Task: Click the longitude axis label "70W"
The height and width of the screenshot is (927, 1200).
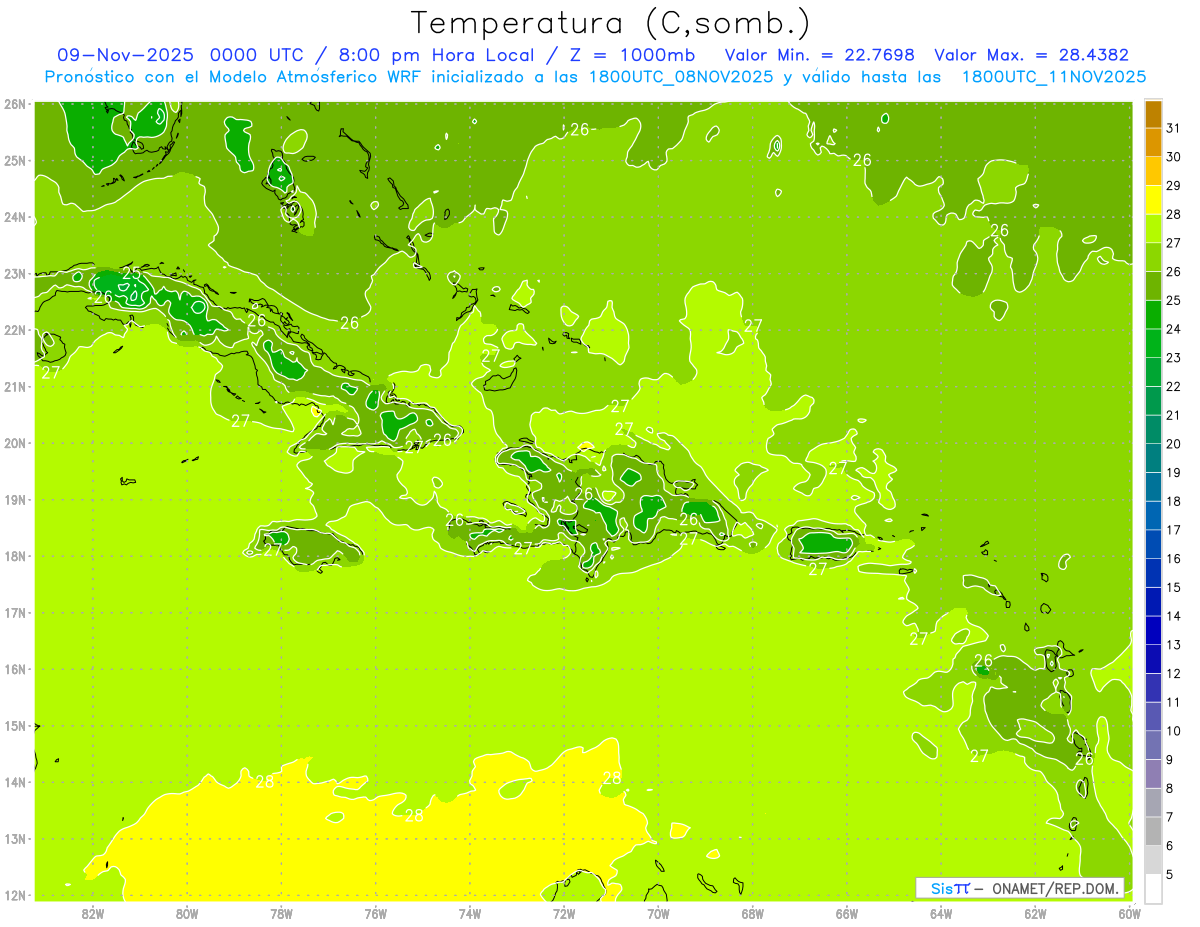Action: point(658,913)
